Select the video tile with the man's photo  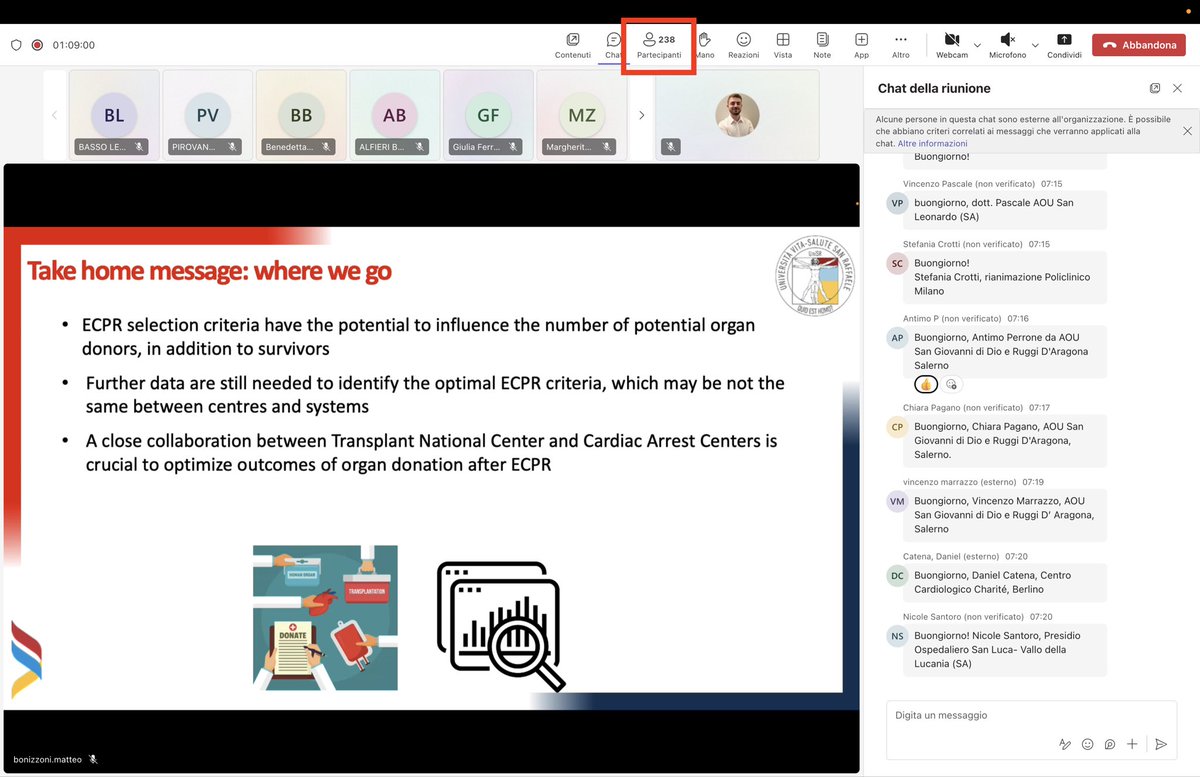coord(737,114)
